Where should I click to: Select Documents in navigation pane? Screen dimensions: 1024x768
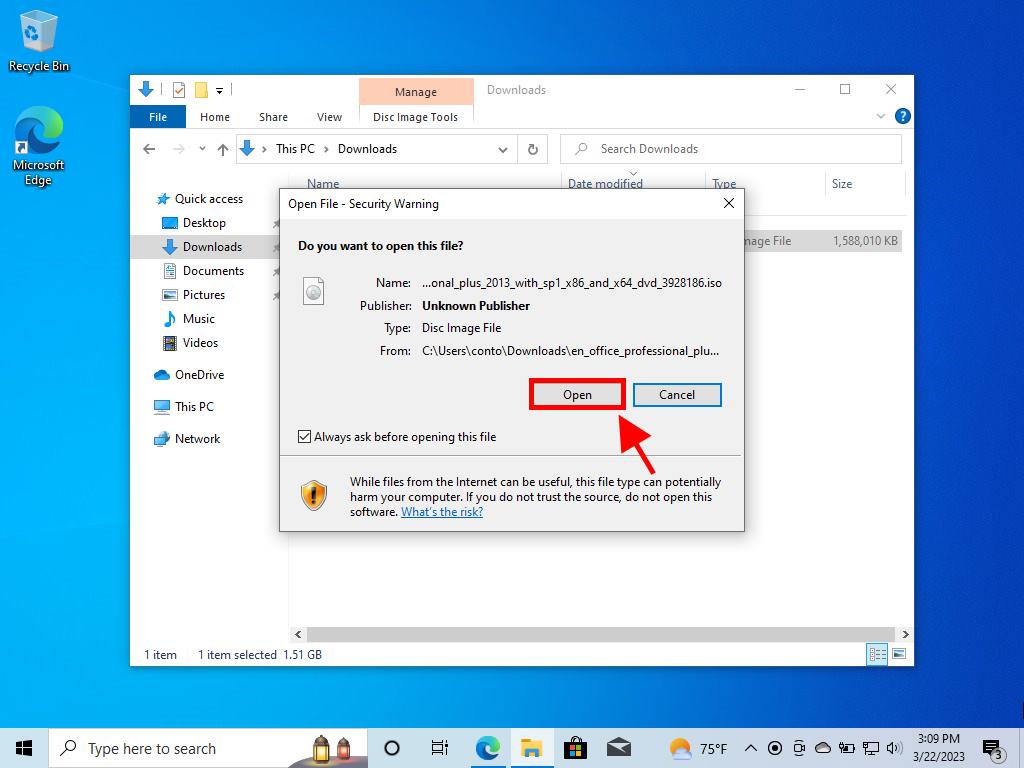pos(214,271)
